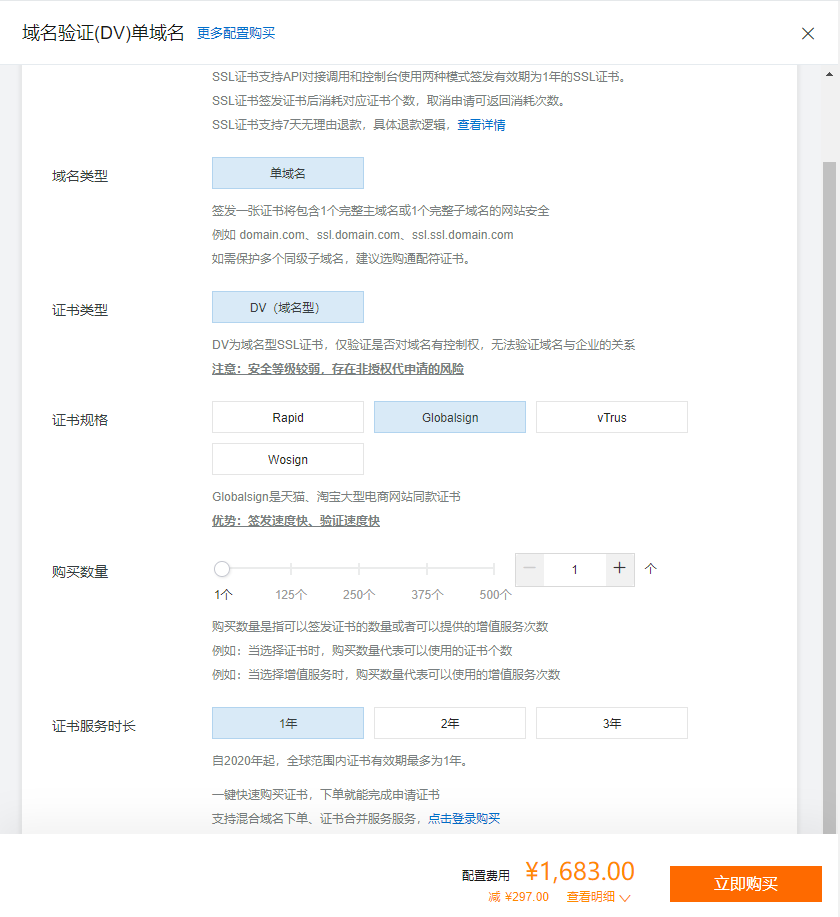This screenshot has width=840, height=917.
Task: Select the DV（域名型） certificate type
Action: [288, 307]
